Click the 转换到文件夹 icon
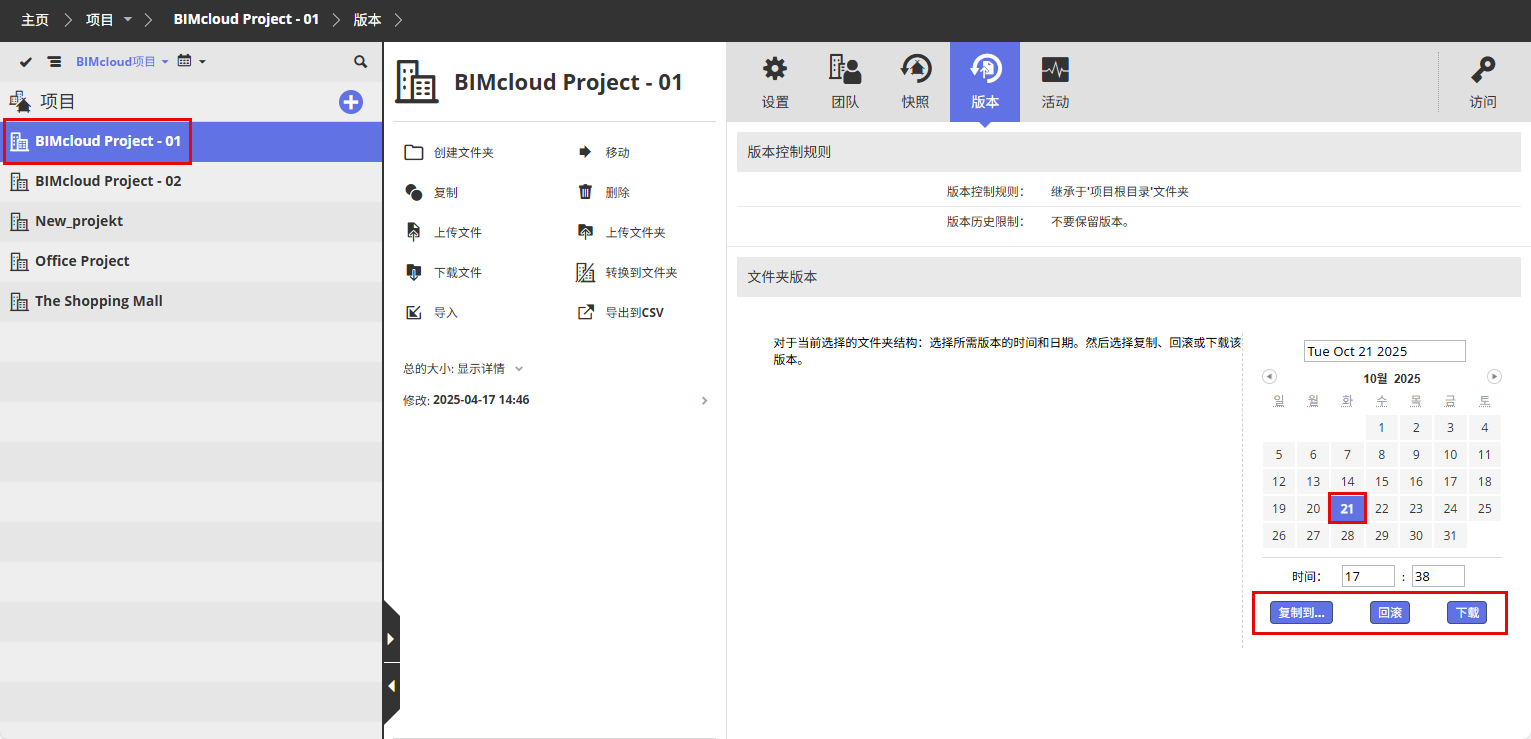Screen dimensions: 1531x739 click(586, 273)
